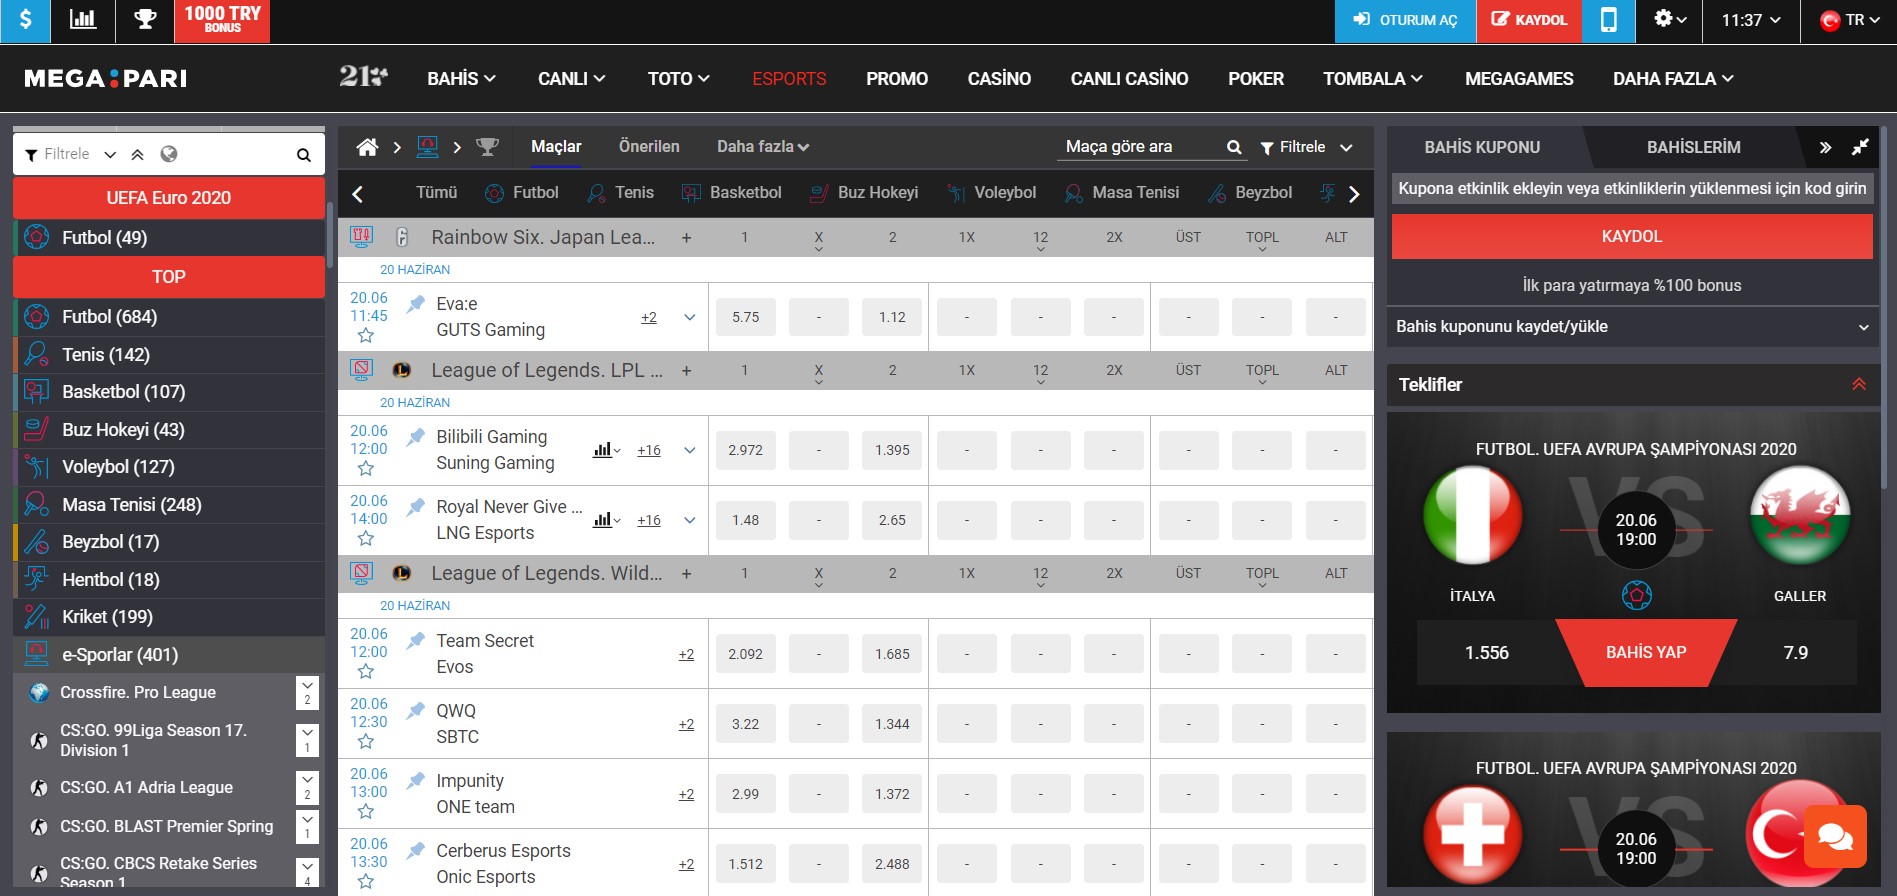
Task: Favorite the Eva:e vs GUTS Gaming match
Action: pyautogui.click(x=366, y=336)
